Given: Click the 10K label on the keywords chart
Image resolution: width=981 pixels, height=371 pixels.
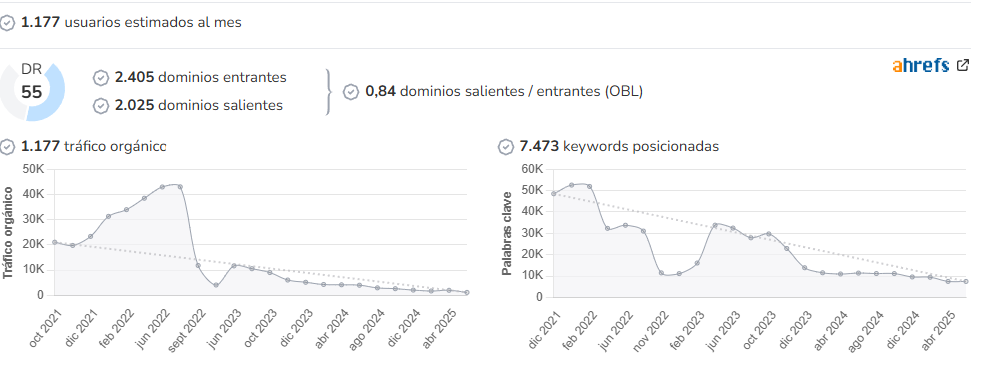Looking at the screenshot, I should coord(531,276).
